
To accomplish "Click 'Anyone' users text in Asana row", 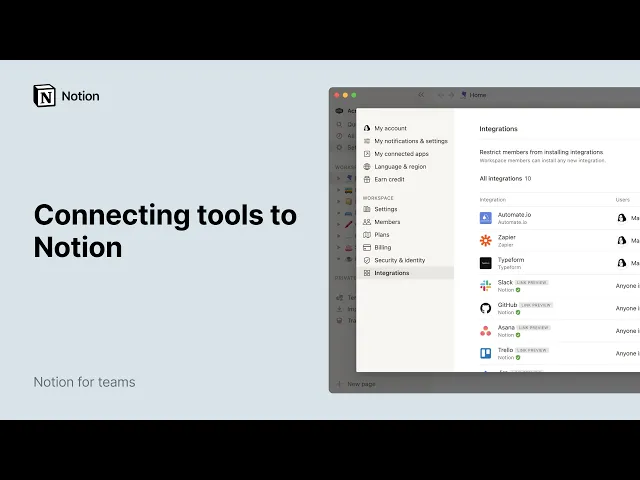I will point(627,331).
